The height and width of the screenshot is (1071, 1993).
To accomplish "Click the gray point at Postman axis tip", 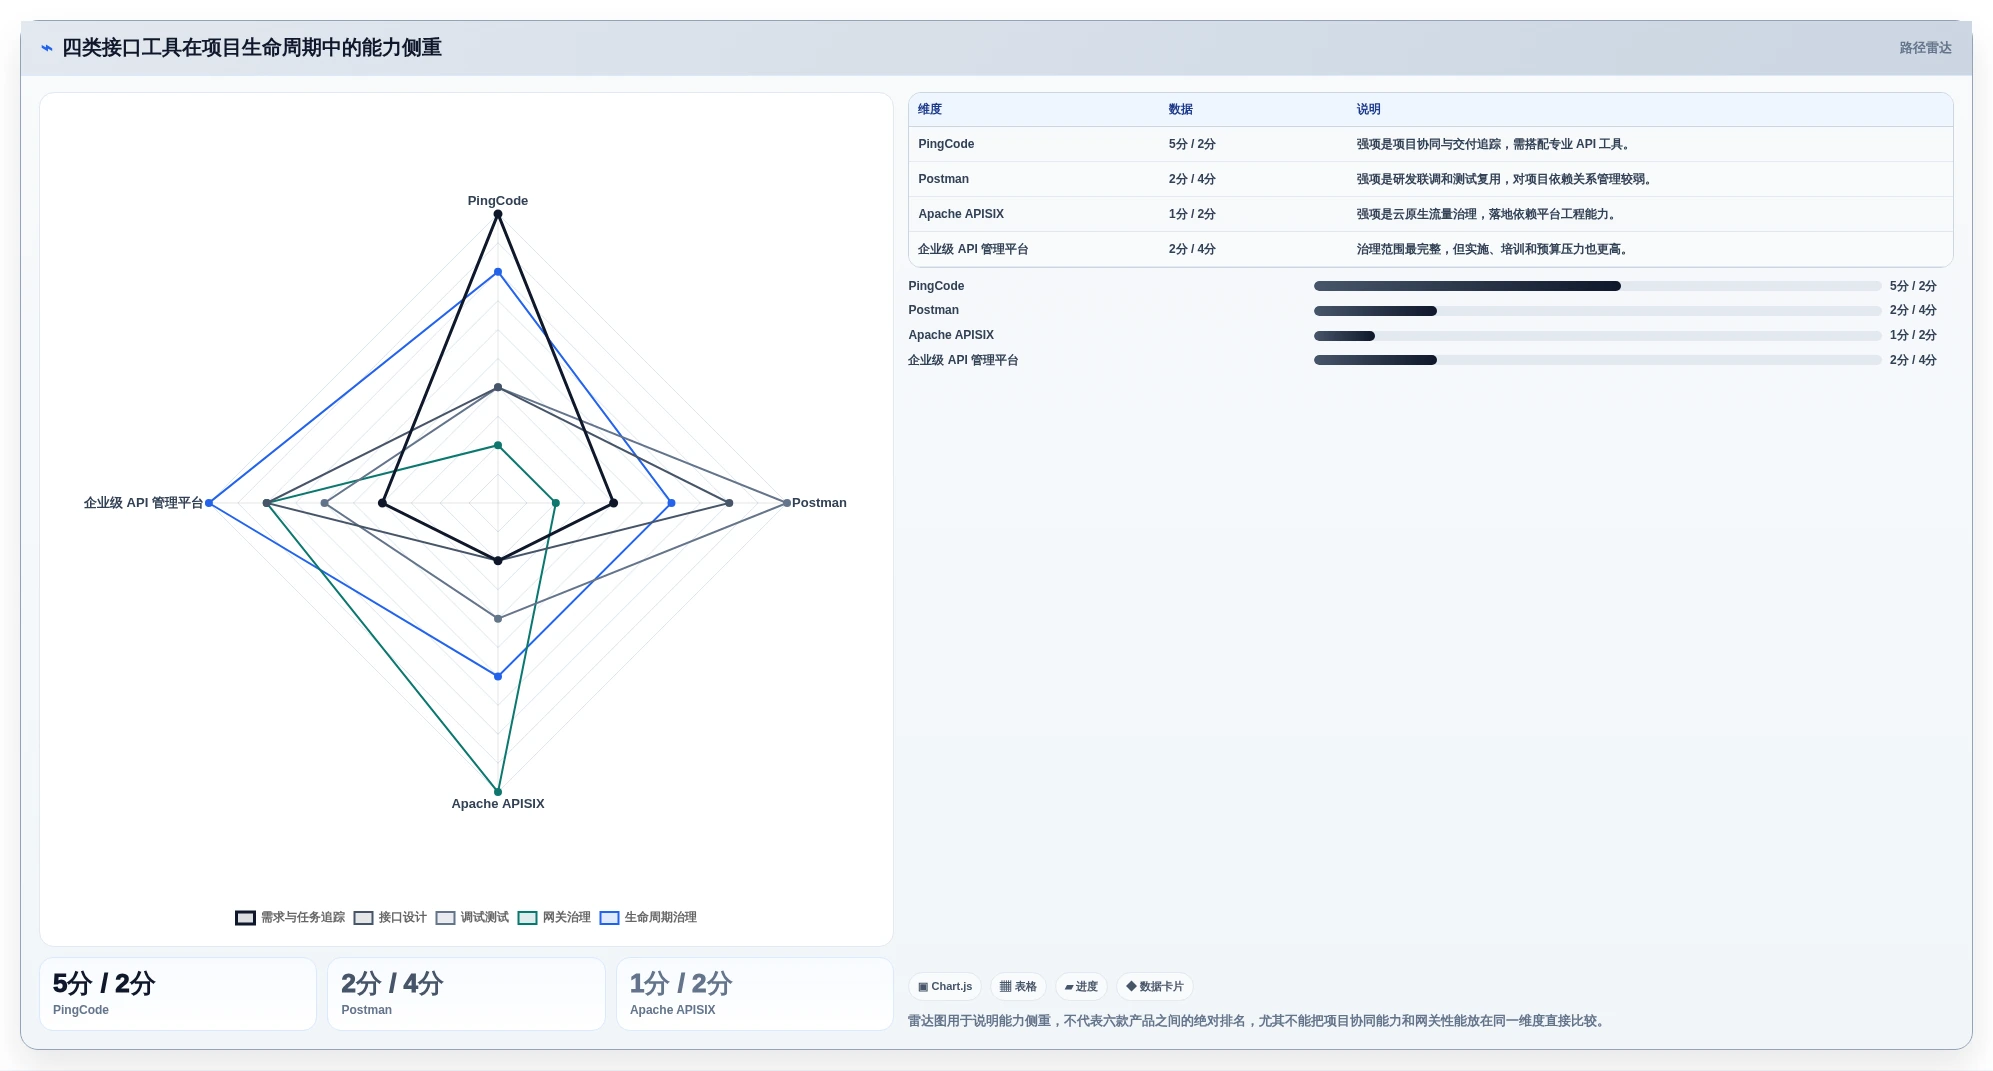I will pos(787,503).
